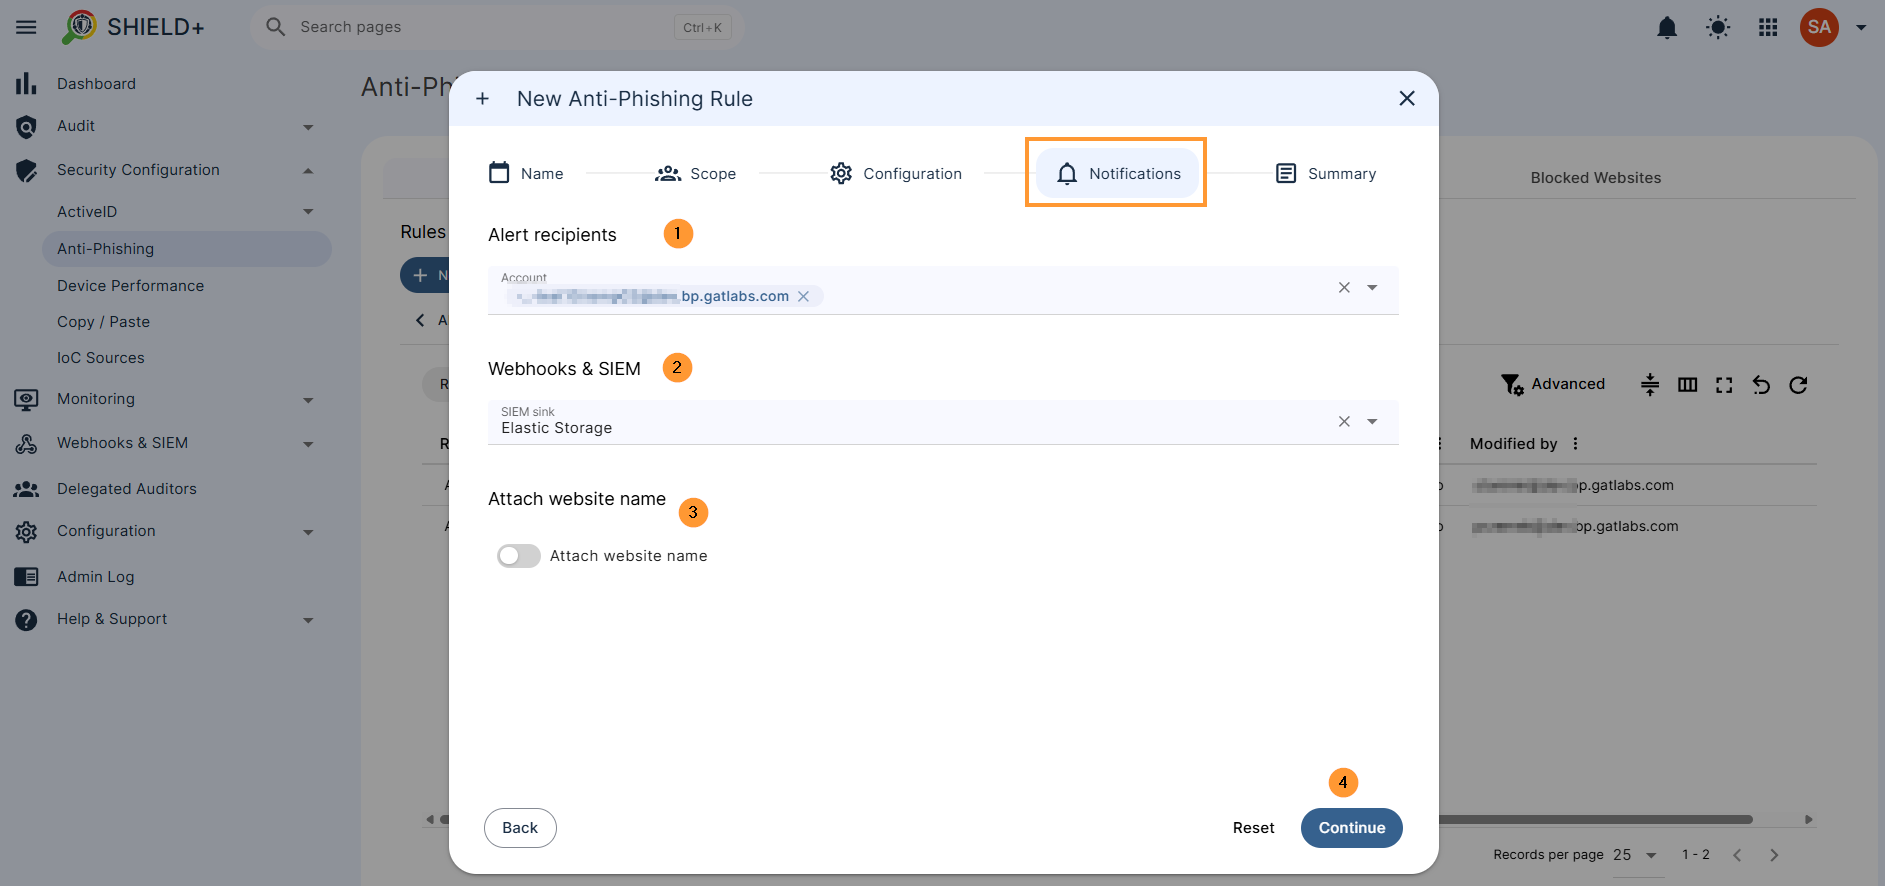Click the Help & Support question icon
The width and height of the screenshot is (1885, 886).
[26, 620]
